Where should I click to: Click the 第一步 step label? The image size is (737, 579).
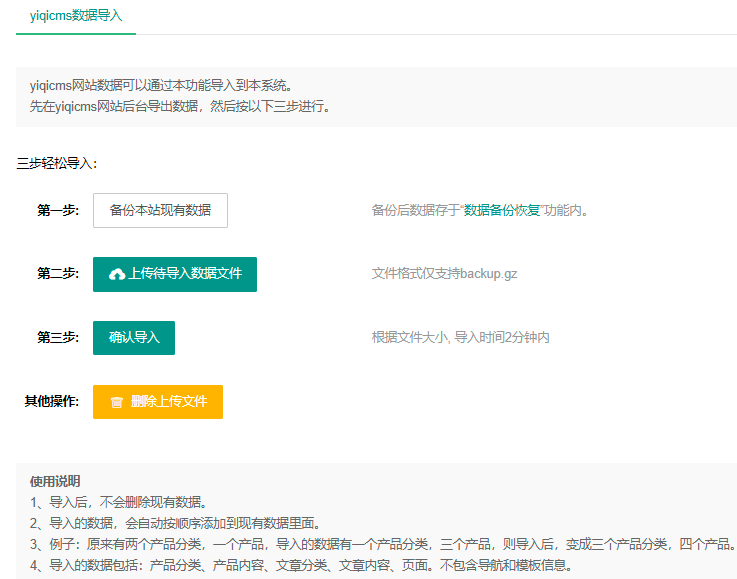coord(58,211)
